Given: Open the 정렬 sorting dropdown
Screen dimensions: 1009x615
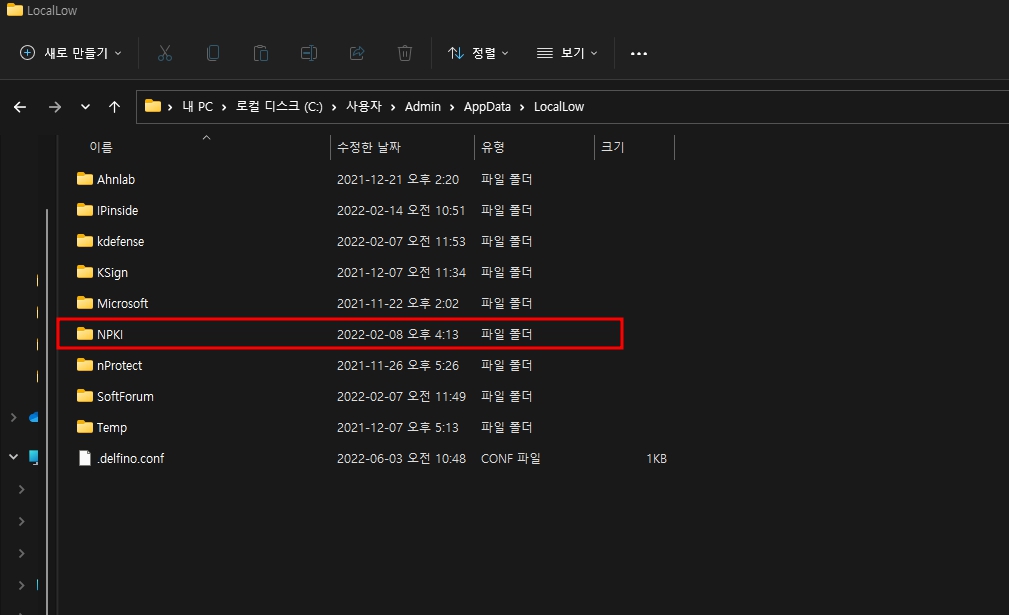Looking at the screenshot, I should (478, 53).
